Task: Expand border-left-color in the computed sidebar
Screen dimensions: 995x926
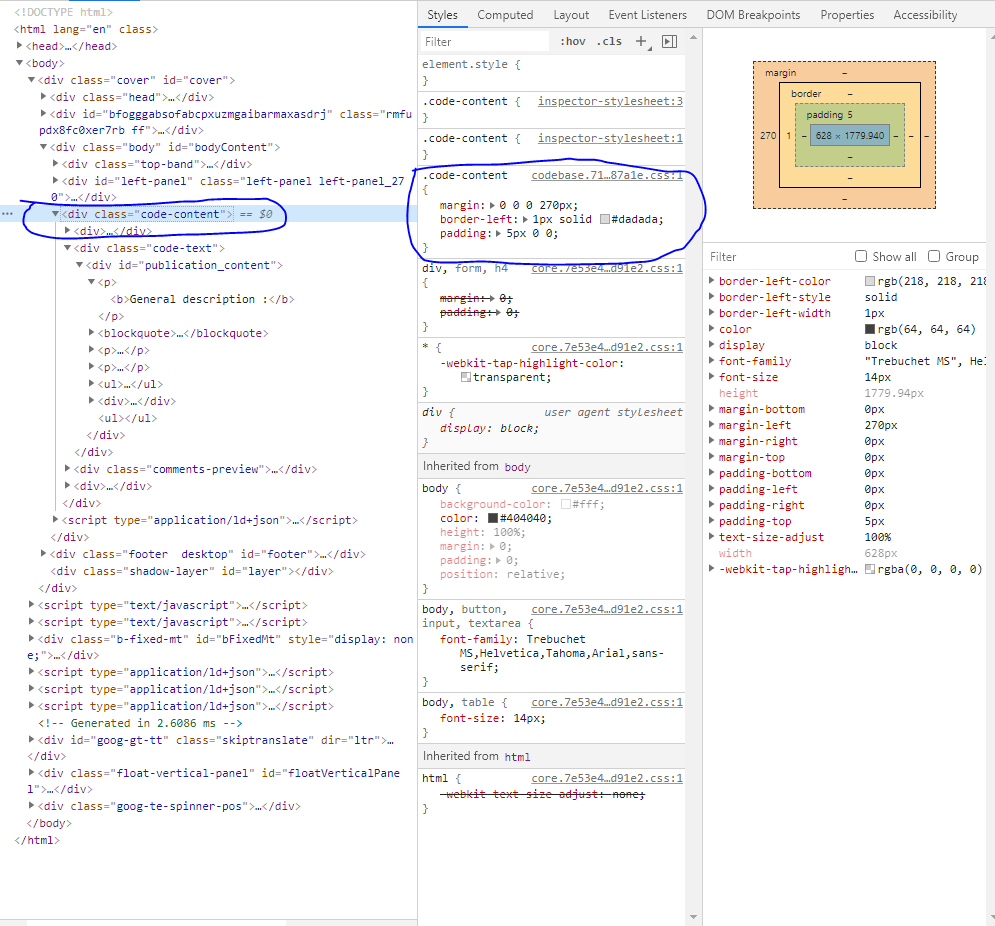Action: (713, 282)
